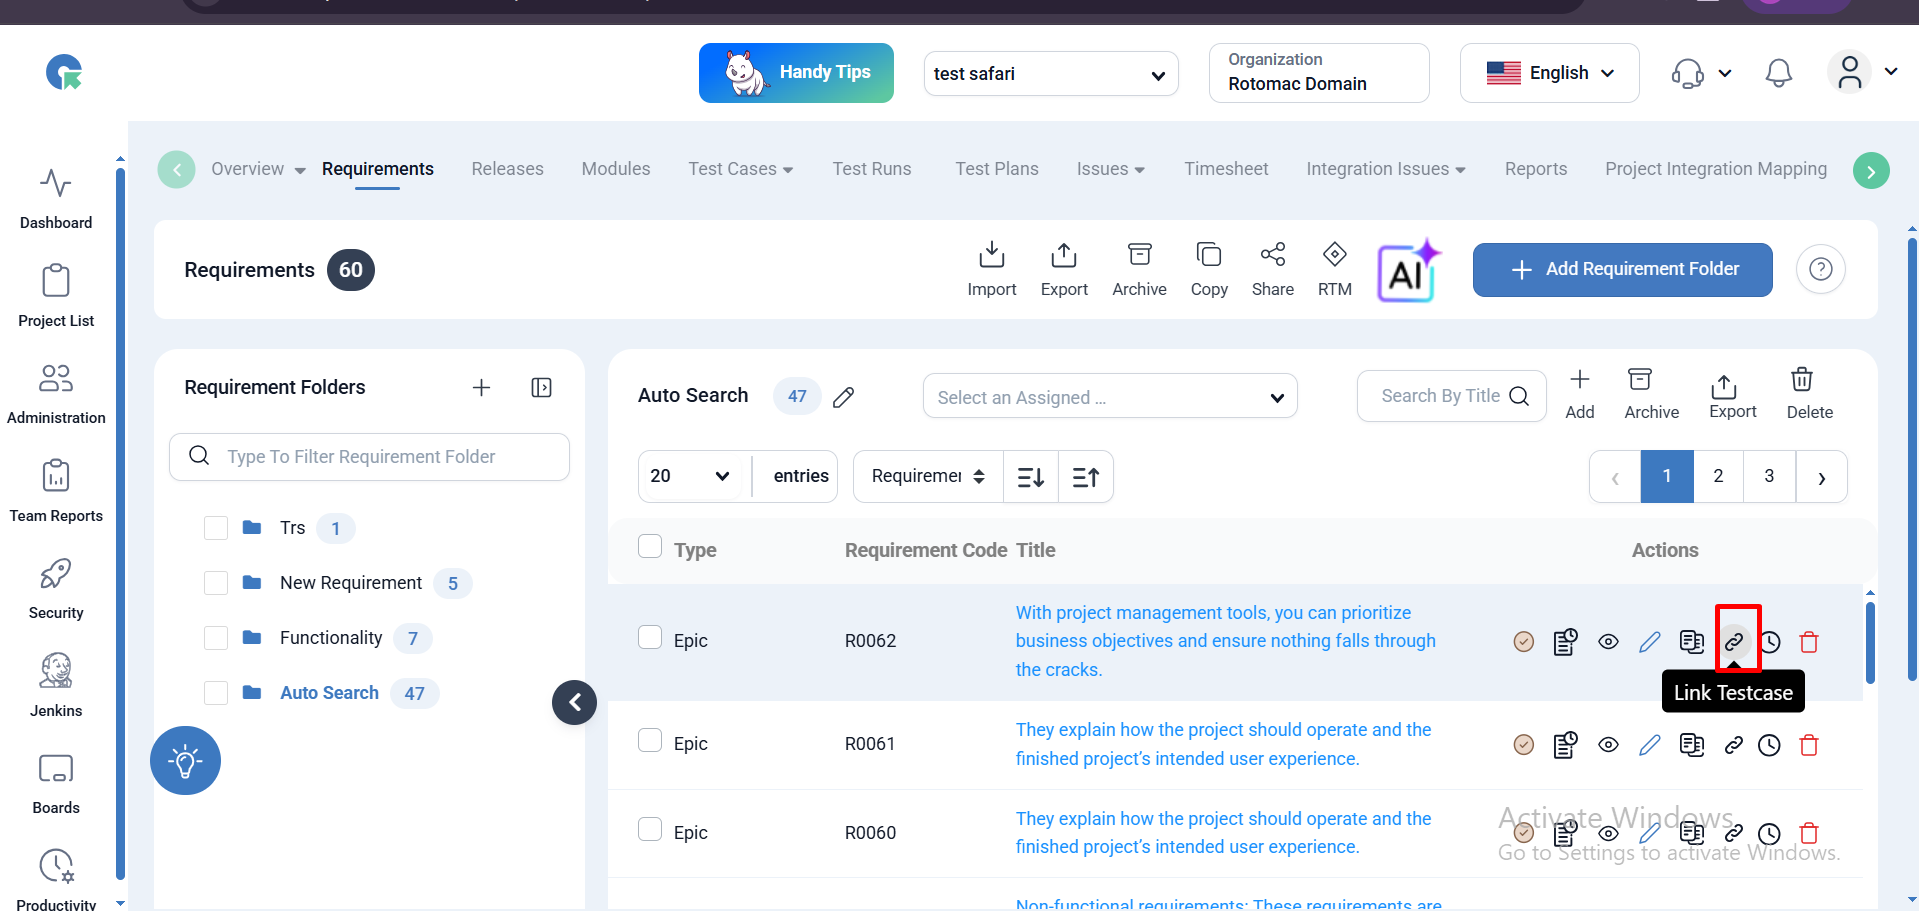The height and width of the screenshot is (911, 1919).
Task: Open the English language selector
Action: click(x=1549, y=73)
